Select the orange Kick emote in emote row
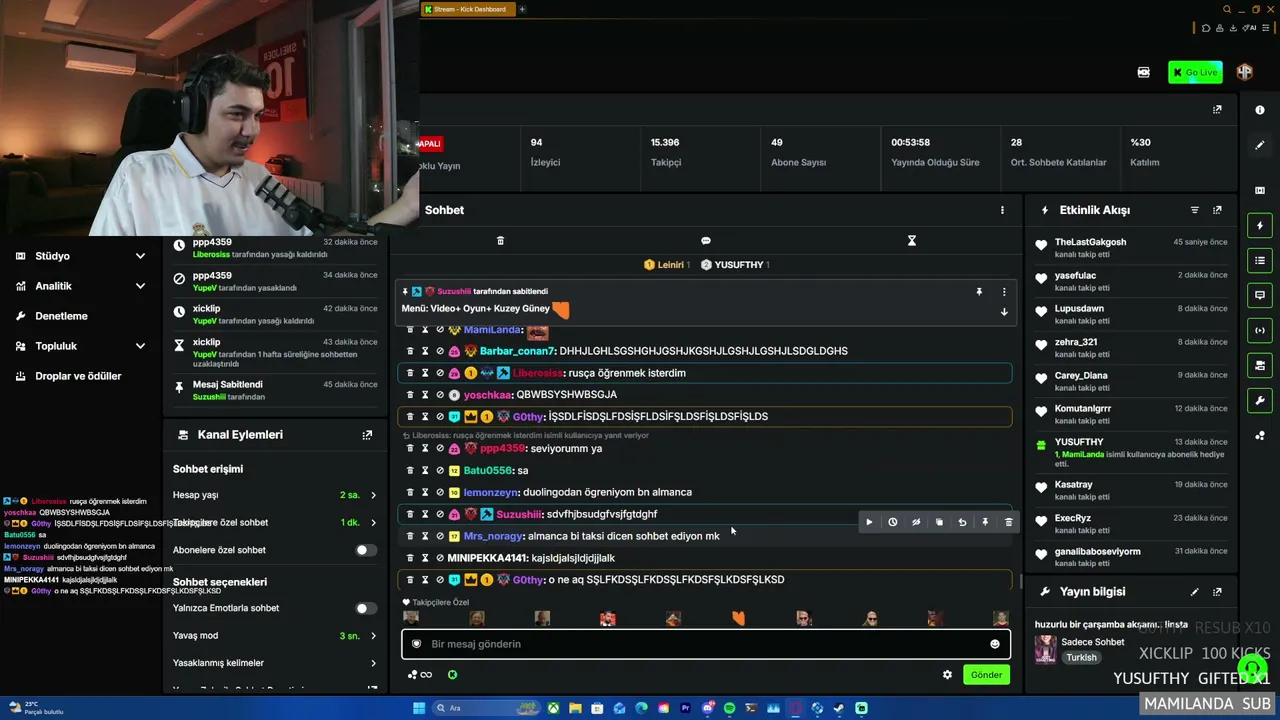The image size is (1280, 720). pyautogui.click(x=738, y=618)
